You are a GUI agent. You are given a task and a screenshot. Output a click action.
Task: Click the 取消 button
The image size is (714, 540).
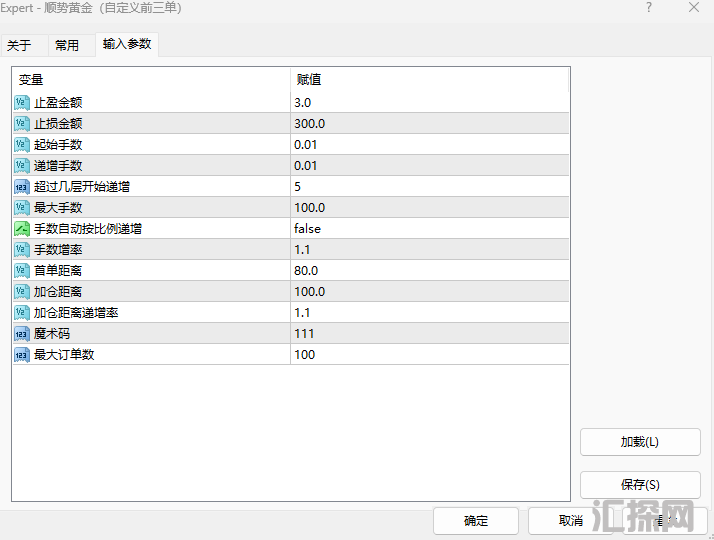[x=570, y=520]
